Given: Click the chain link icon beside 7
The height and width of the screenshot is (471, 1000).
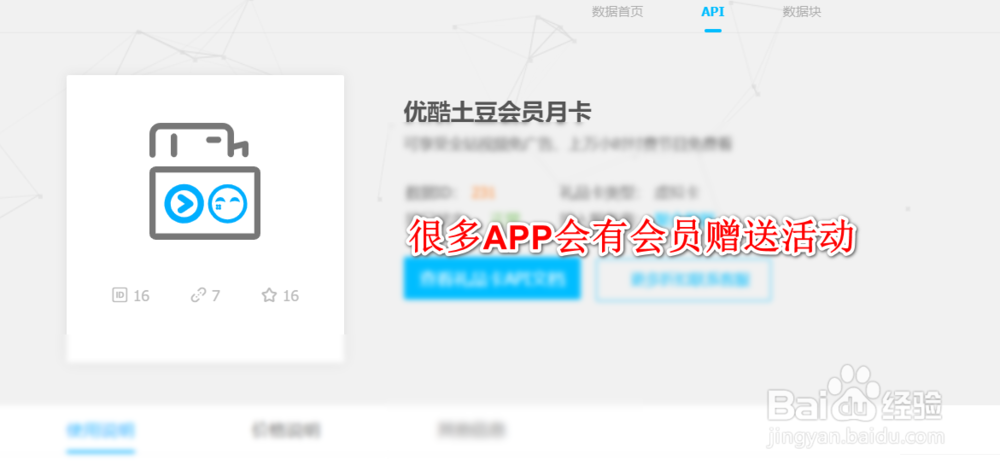Looking at the screenshot, I should 198,295.
